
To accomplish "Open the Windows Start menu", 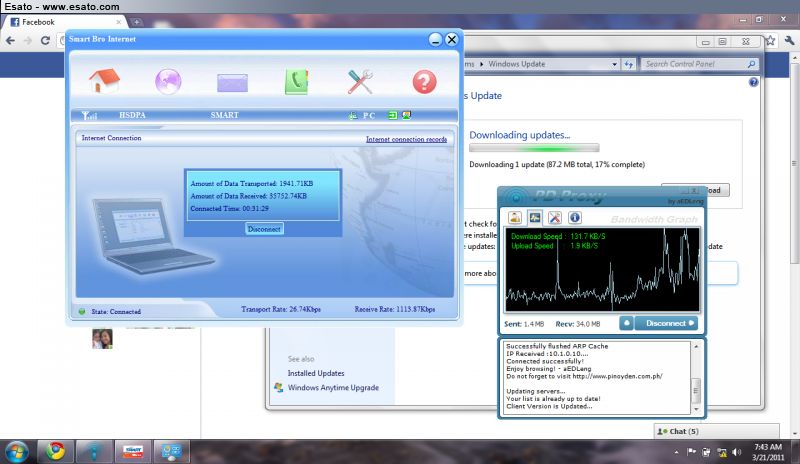I will pyautogui.click(x=16, y=451).
